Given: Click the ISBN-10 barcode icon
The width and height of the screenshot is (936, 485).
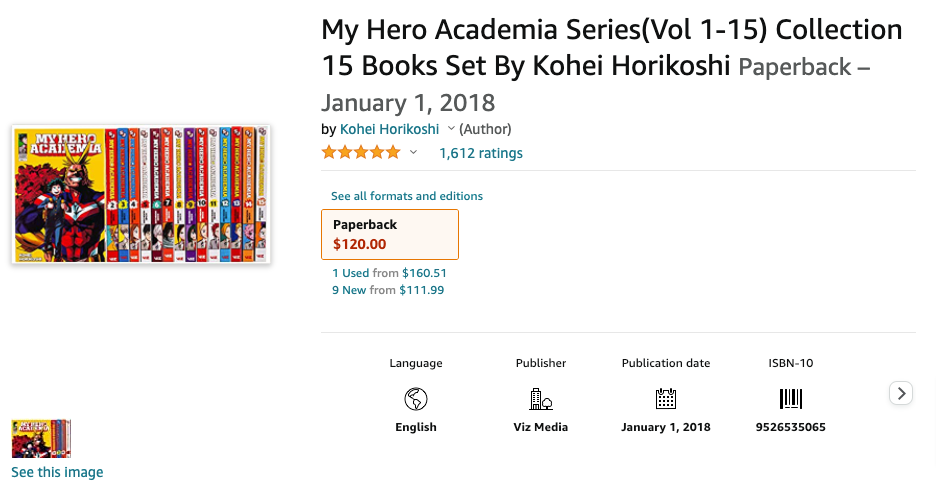Looking at the screenshot, I should click(791, 399).
